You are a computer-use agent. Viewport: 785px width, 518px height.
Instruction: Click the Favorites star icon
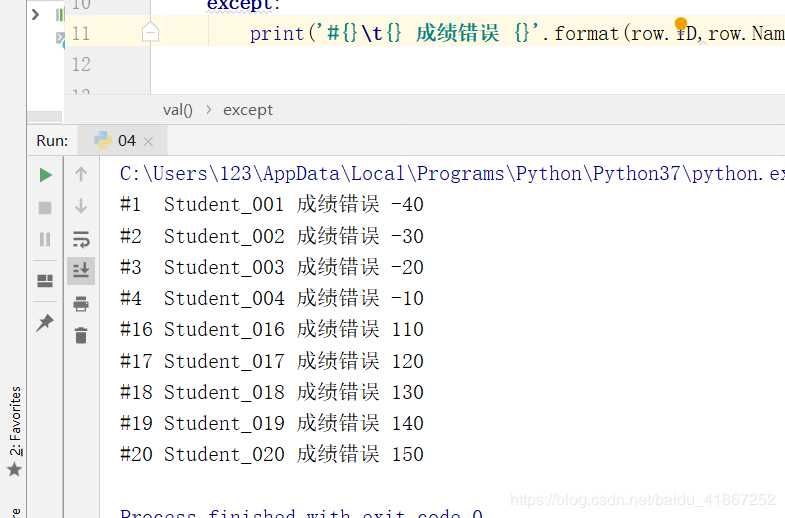point(15,469)
